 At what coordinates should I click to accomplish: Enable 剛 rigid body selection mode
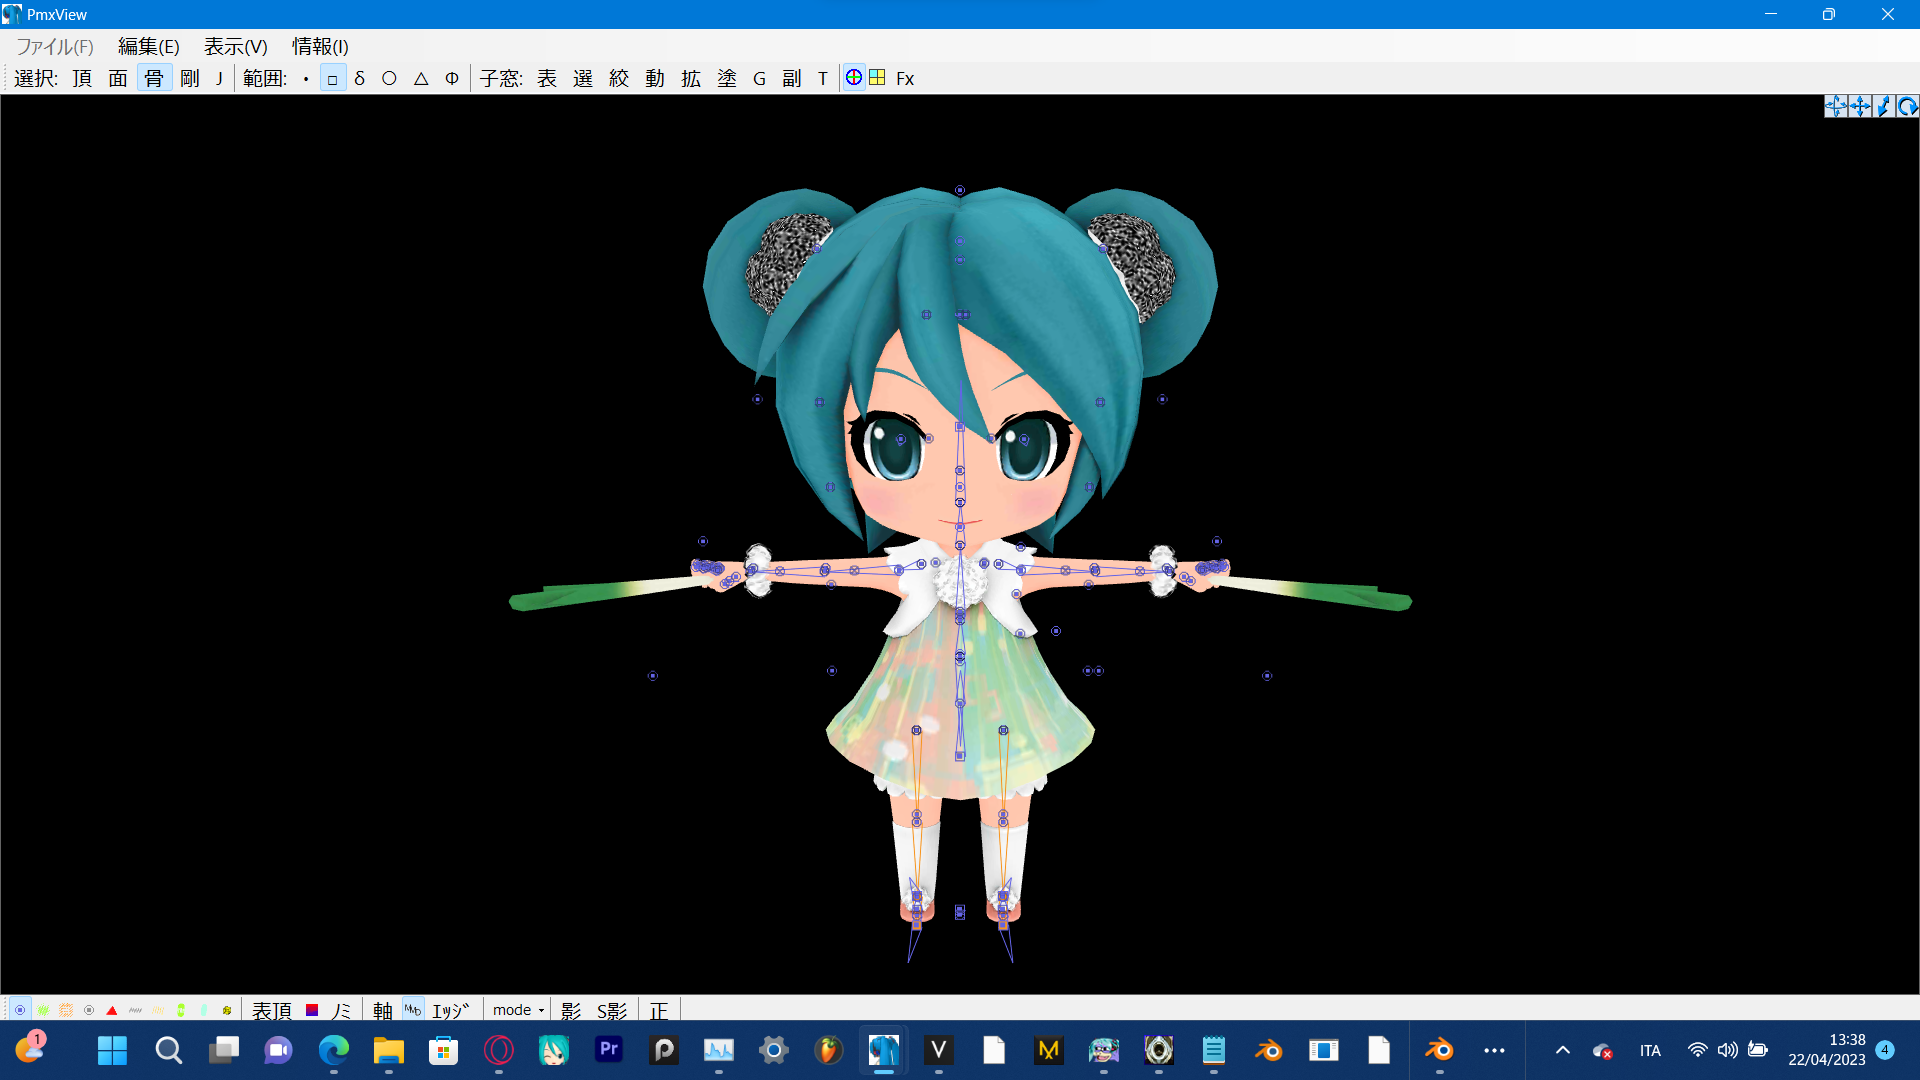[190, 78]
